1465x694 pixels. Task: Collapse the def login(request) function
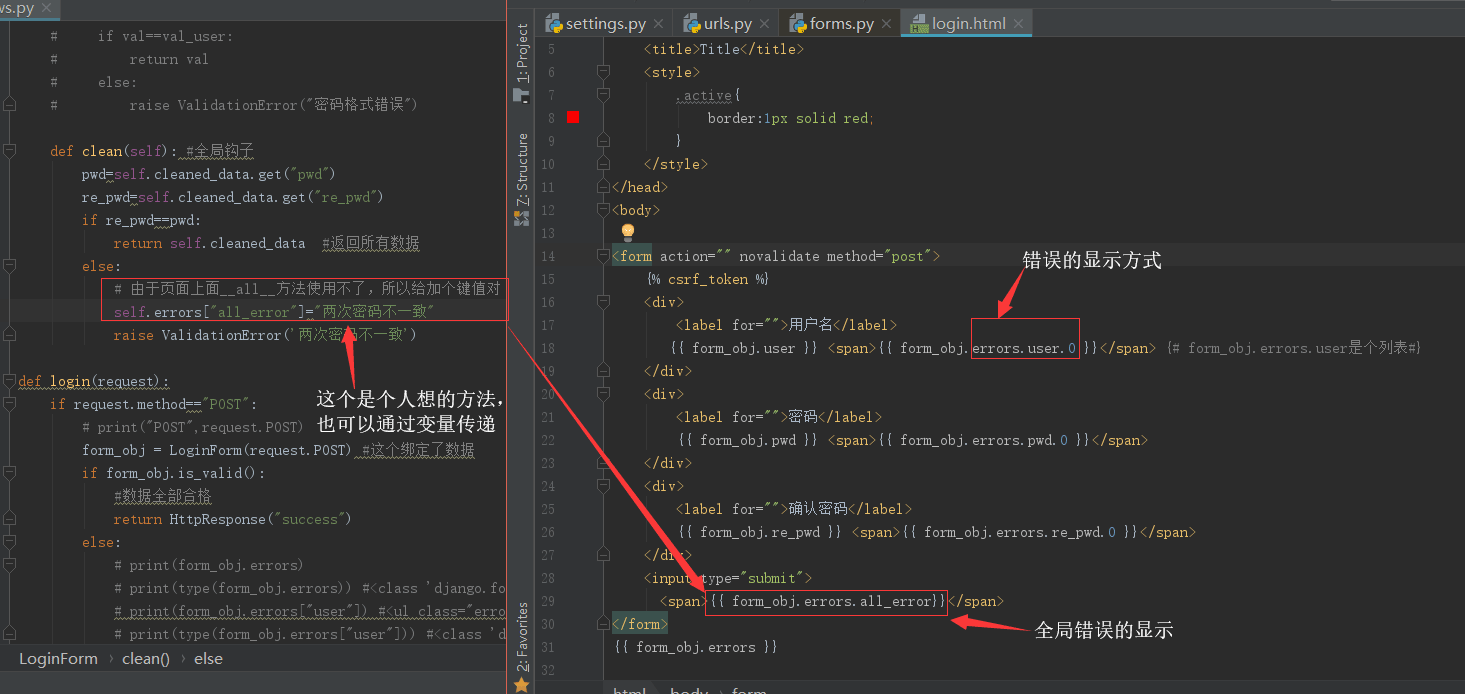9,381
